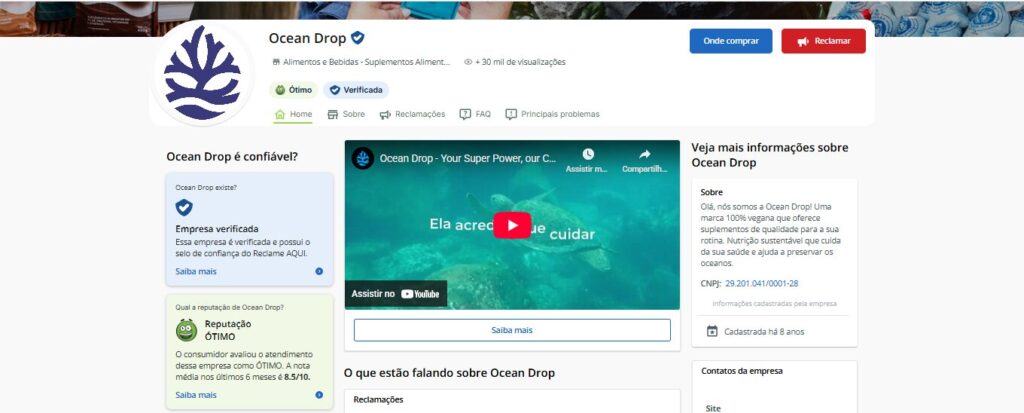Click the CNPJ number 29.201.041/0001-28
The height and width of the screenshot is (413, 1024).
(761, 284)
